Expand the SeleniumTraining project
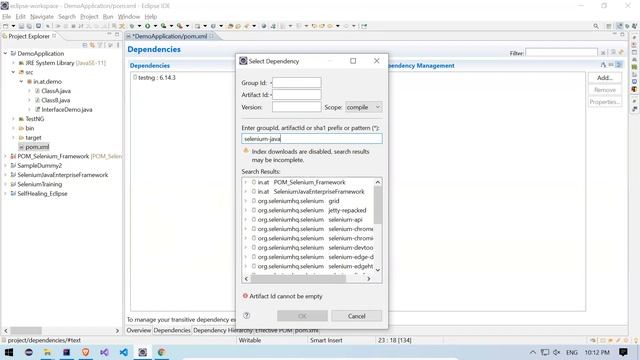Screen dimensions: 640x360 tap(6, 184)
